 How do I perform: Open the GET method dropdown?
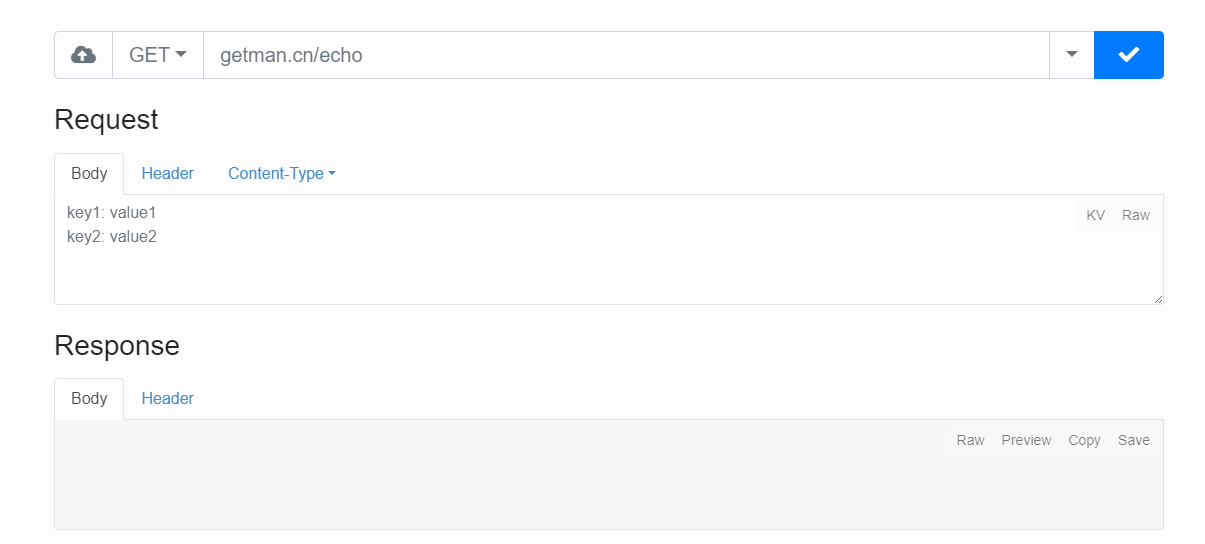tap(158, 55)
